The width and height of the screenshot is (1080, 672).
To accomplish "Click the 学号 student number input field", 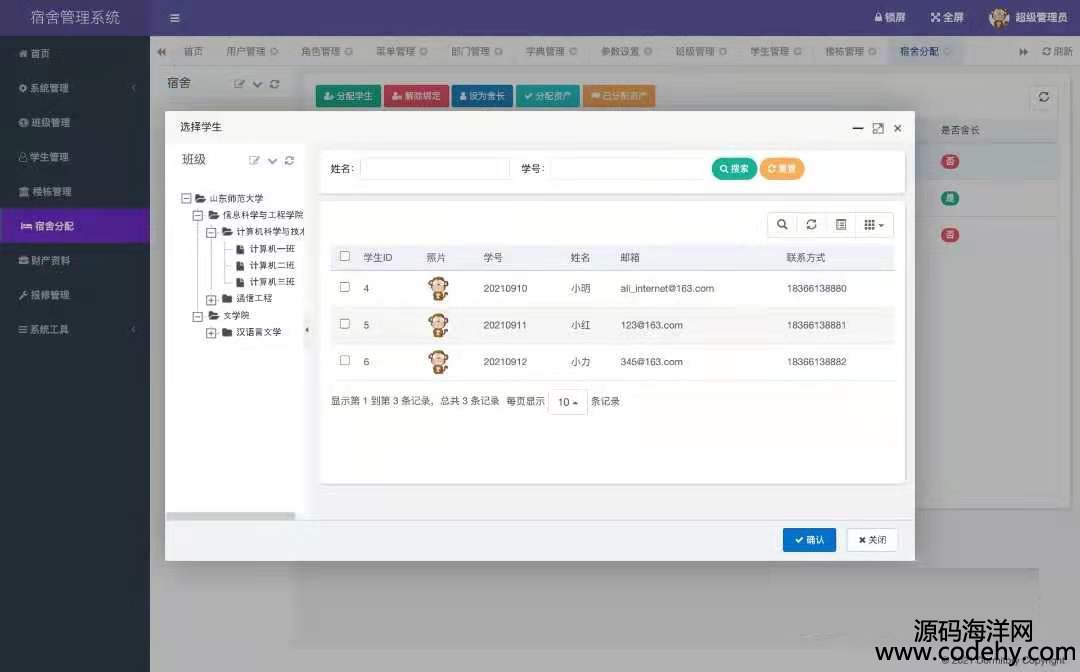I will 628,169.
